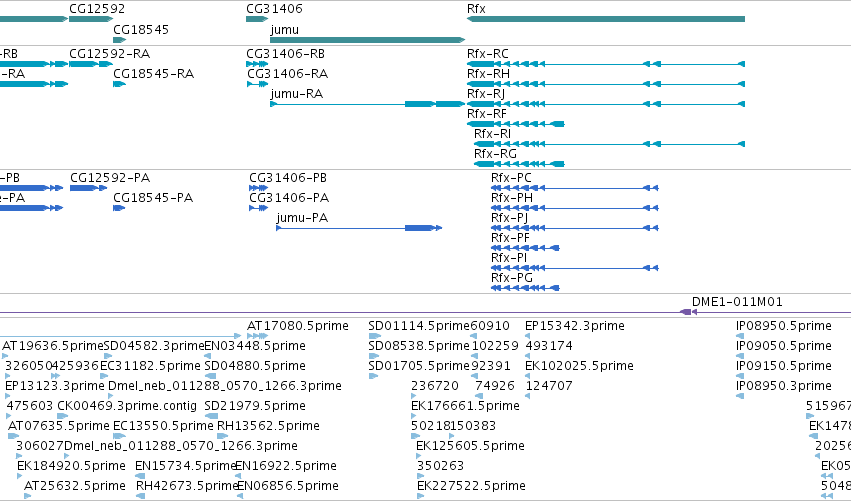Click EST AT25632.5prime
The width and height of the screenshot is (851, 501).
tap(74, 486)
